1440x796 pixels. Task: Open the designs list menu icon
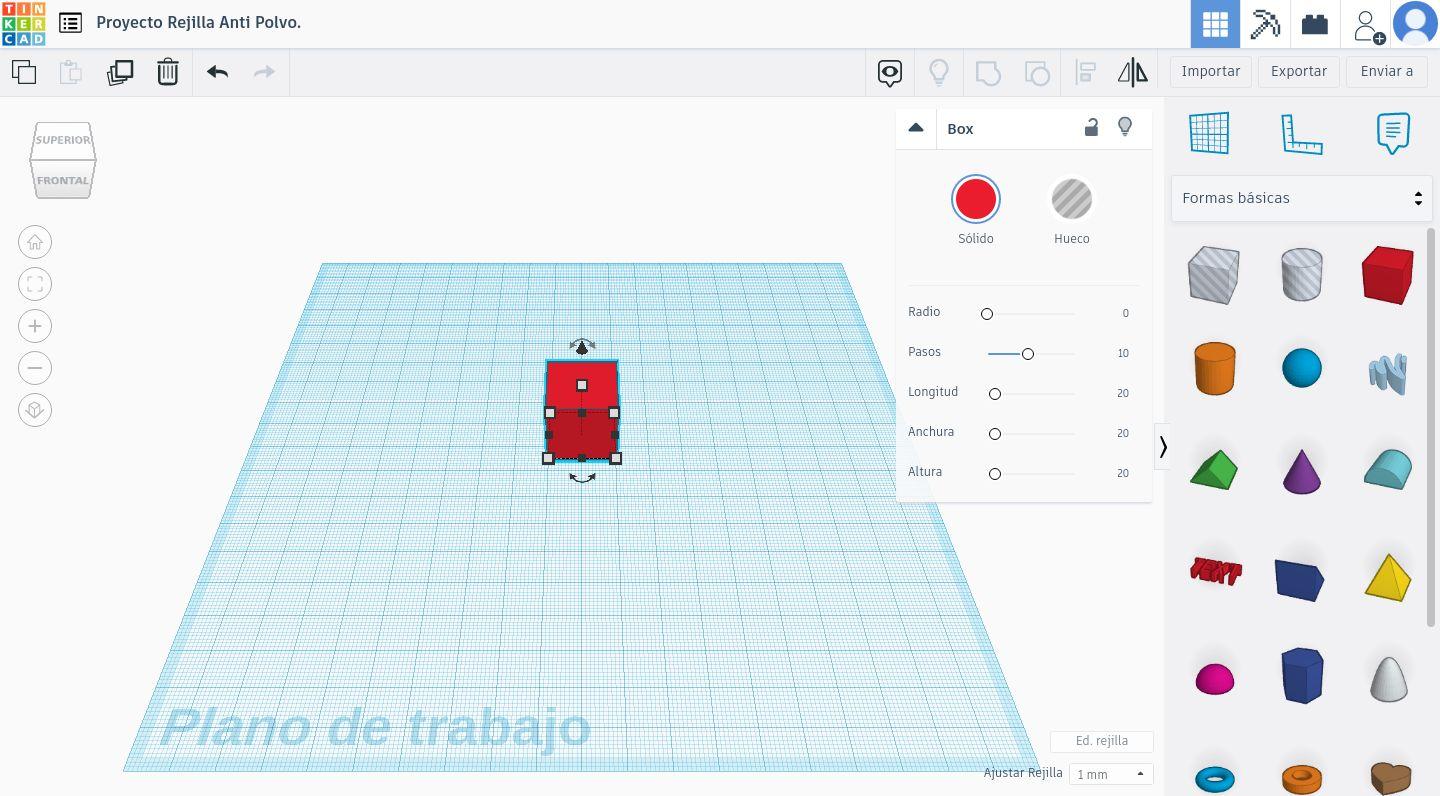pos(70,23)
